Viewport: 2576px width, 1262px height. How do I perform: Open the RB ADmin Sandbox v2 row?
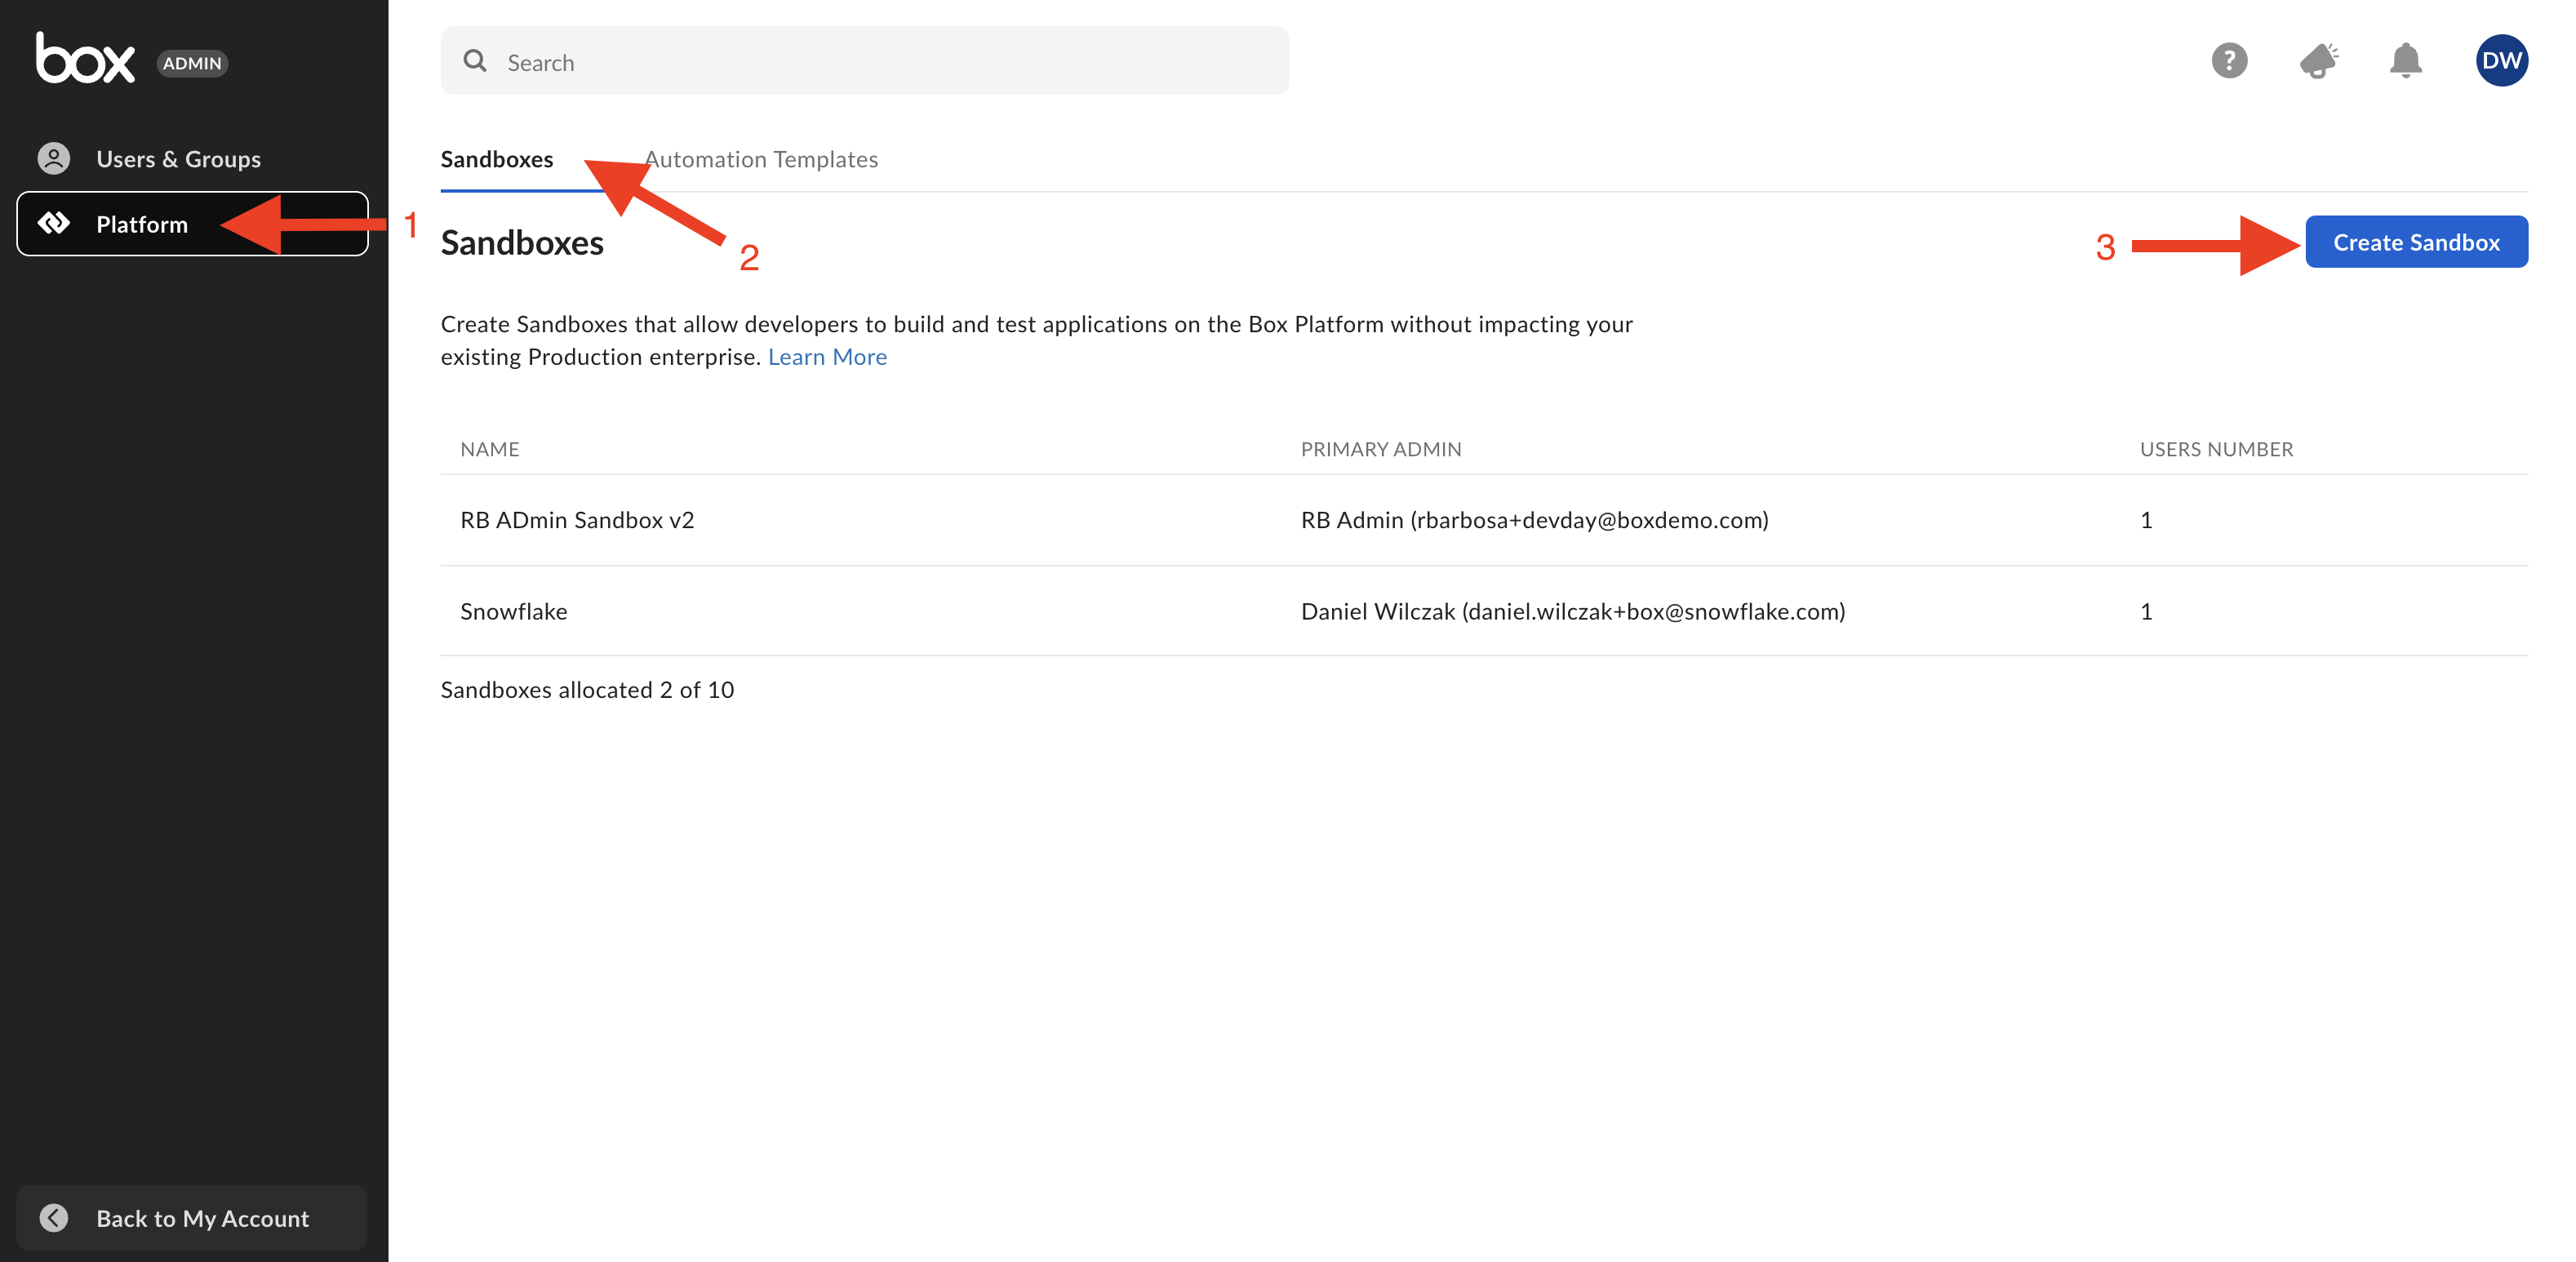pyautogui.click(x=577, y=520)
